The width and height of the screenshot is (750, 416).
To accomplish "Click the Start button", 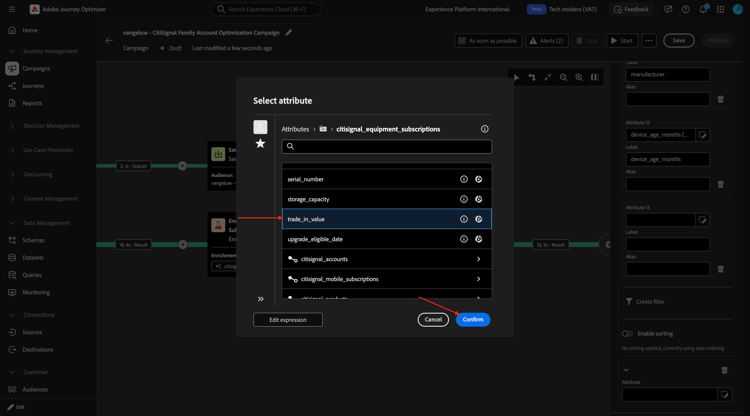I will click(x=622, y=41).
